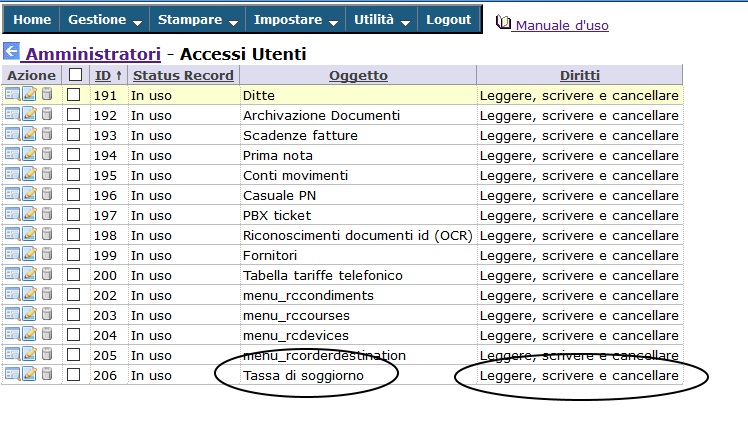Expand the Gestione dropdown menu

[104, 20]
